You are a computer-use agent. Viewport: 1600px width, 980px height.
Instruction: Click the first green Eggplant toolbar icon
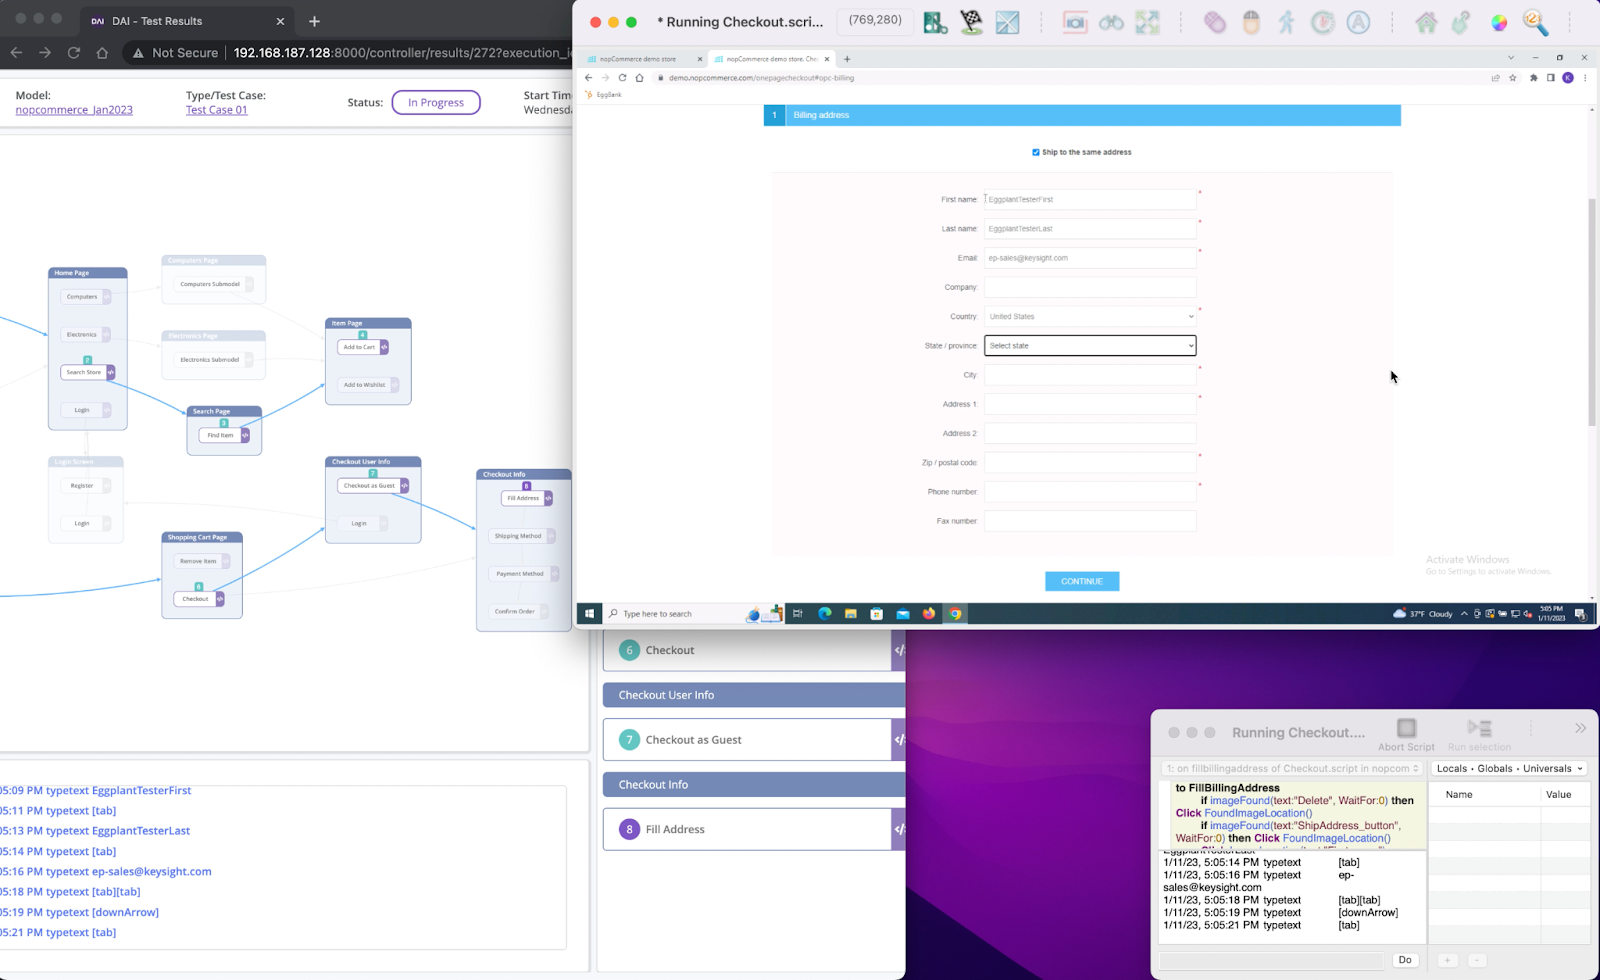tap(935, 22)
